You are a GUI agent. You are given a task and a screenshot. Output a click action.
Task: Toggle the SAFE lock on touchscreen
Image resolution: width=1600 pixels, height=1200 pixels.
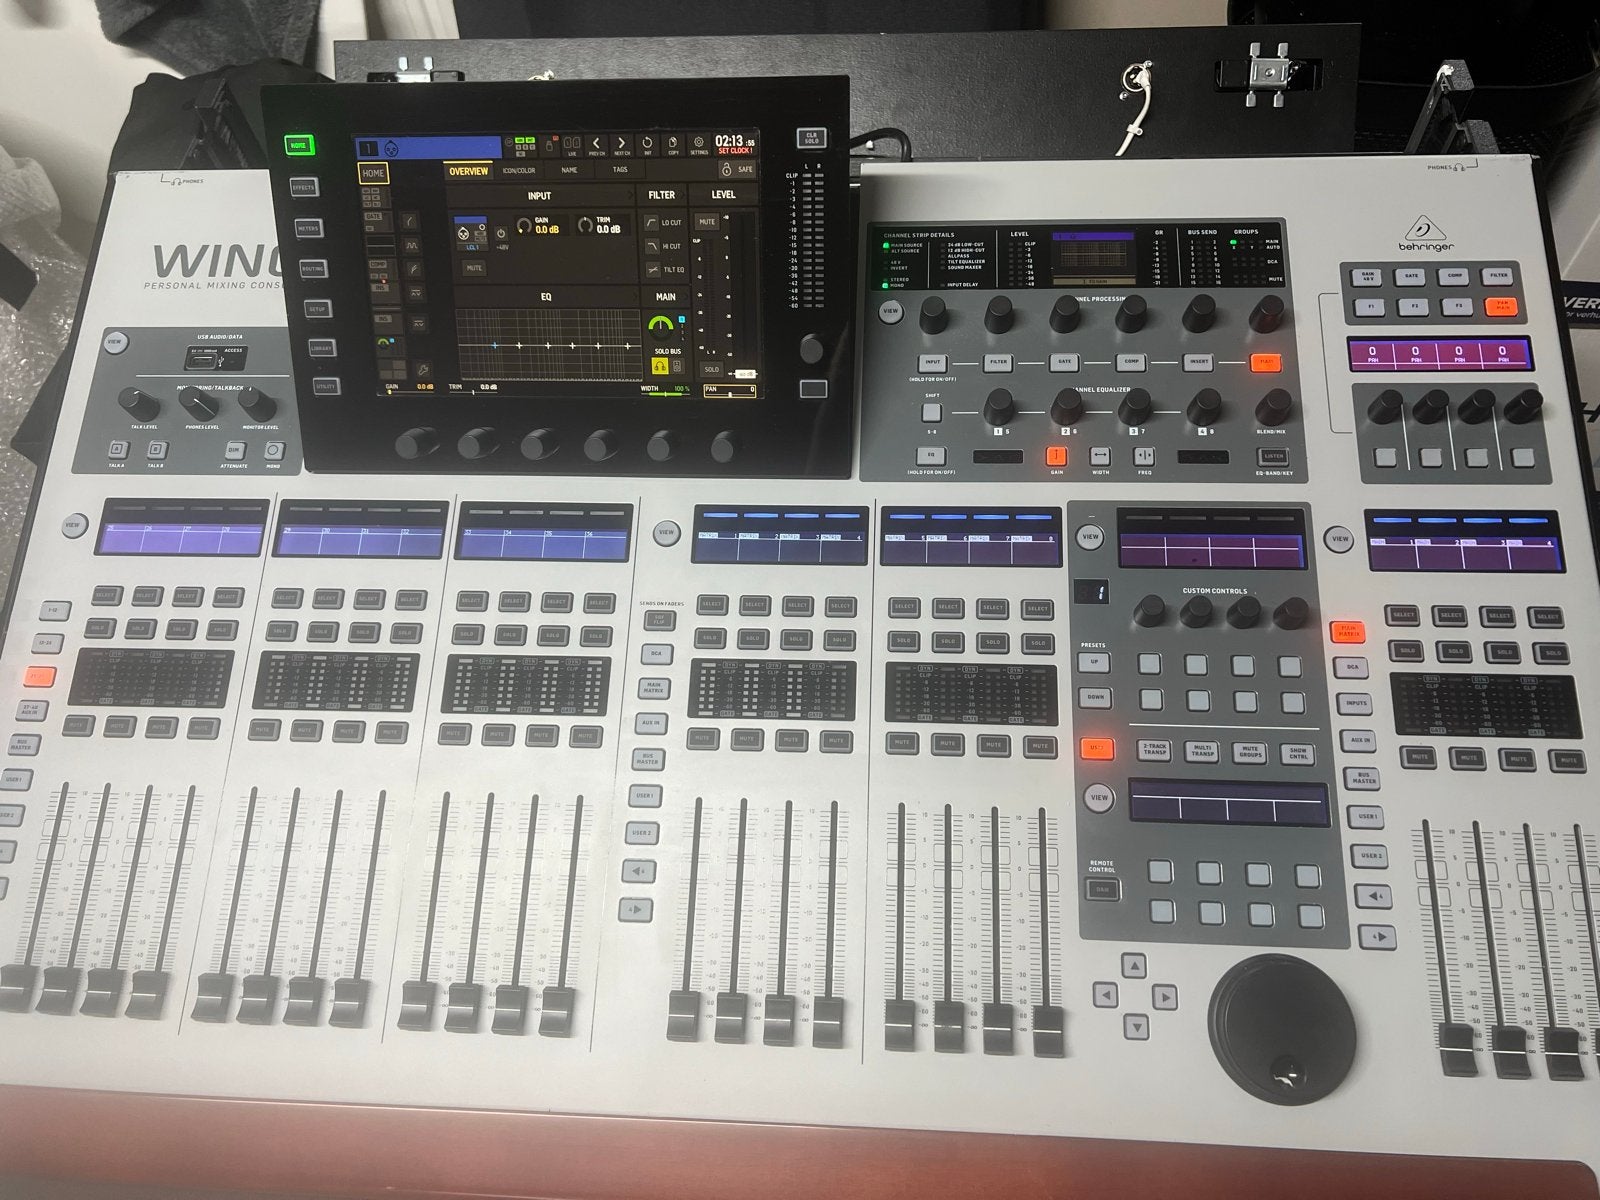[738, 170]
